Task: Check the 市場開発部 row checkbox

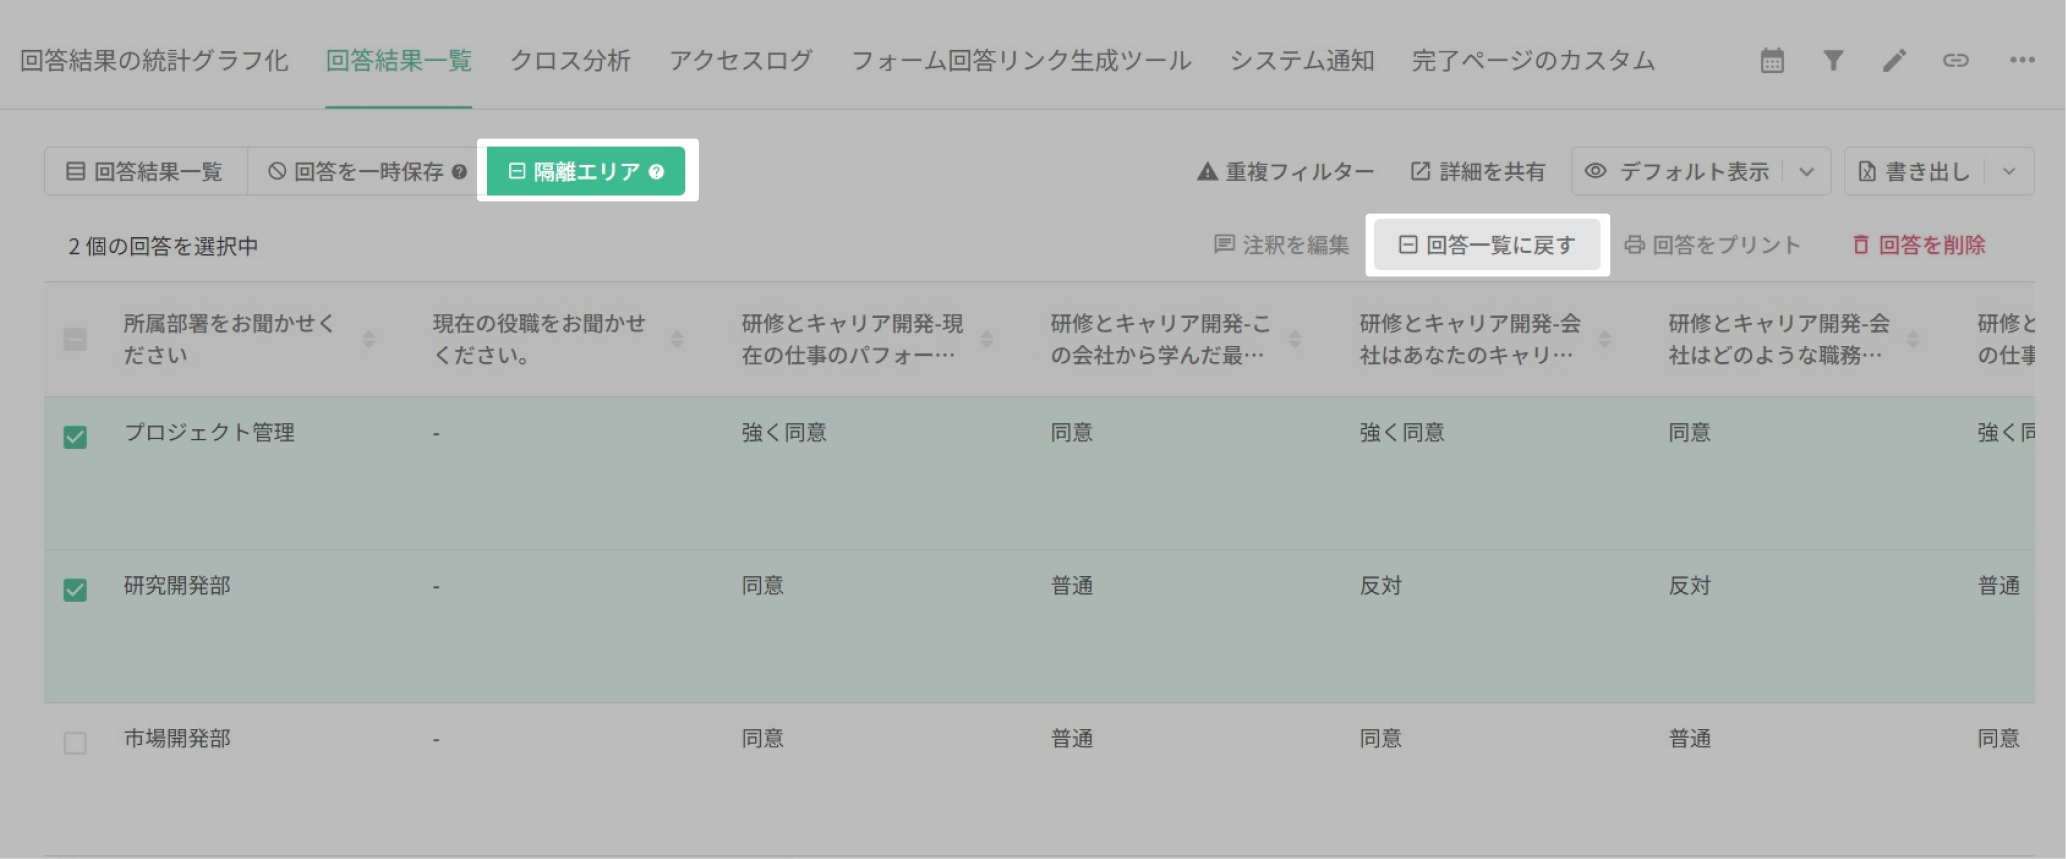Action: pyautogui.click(x=75, y=743)
